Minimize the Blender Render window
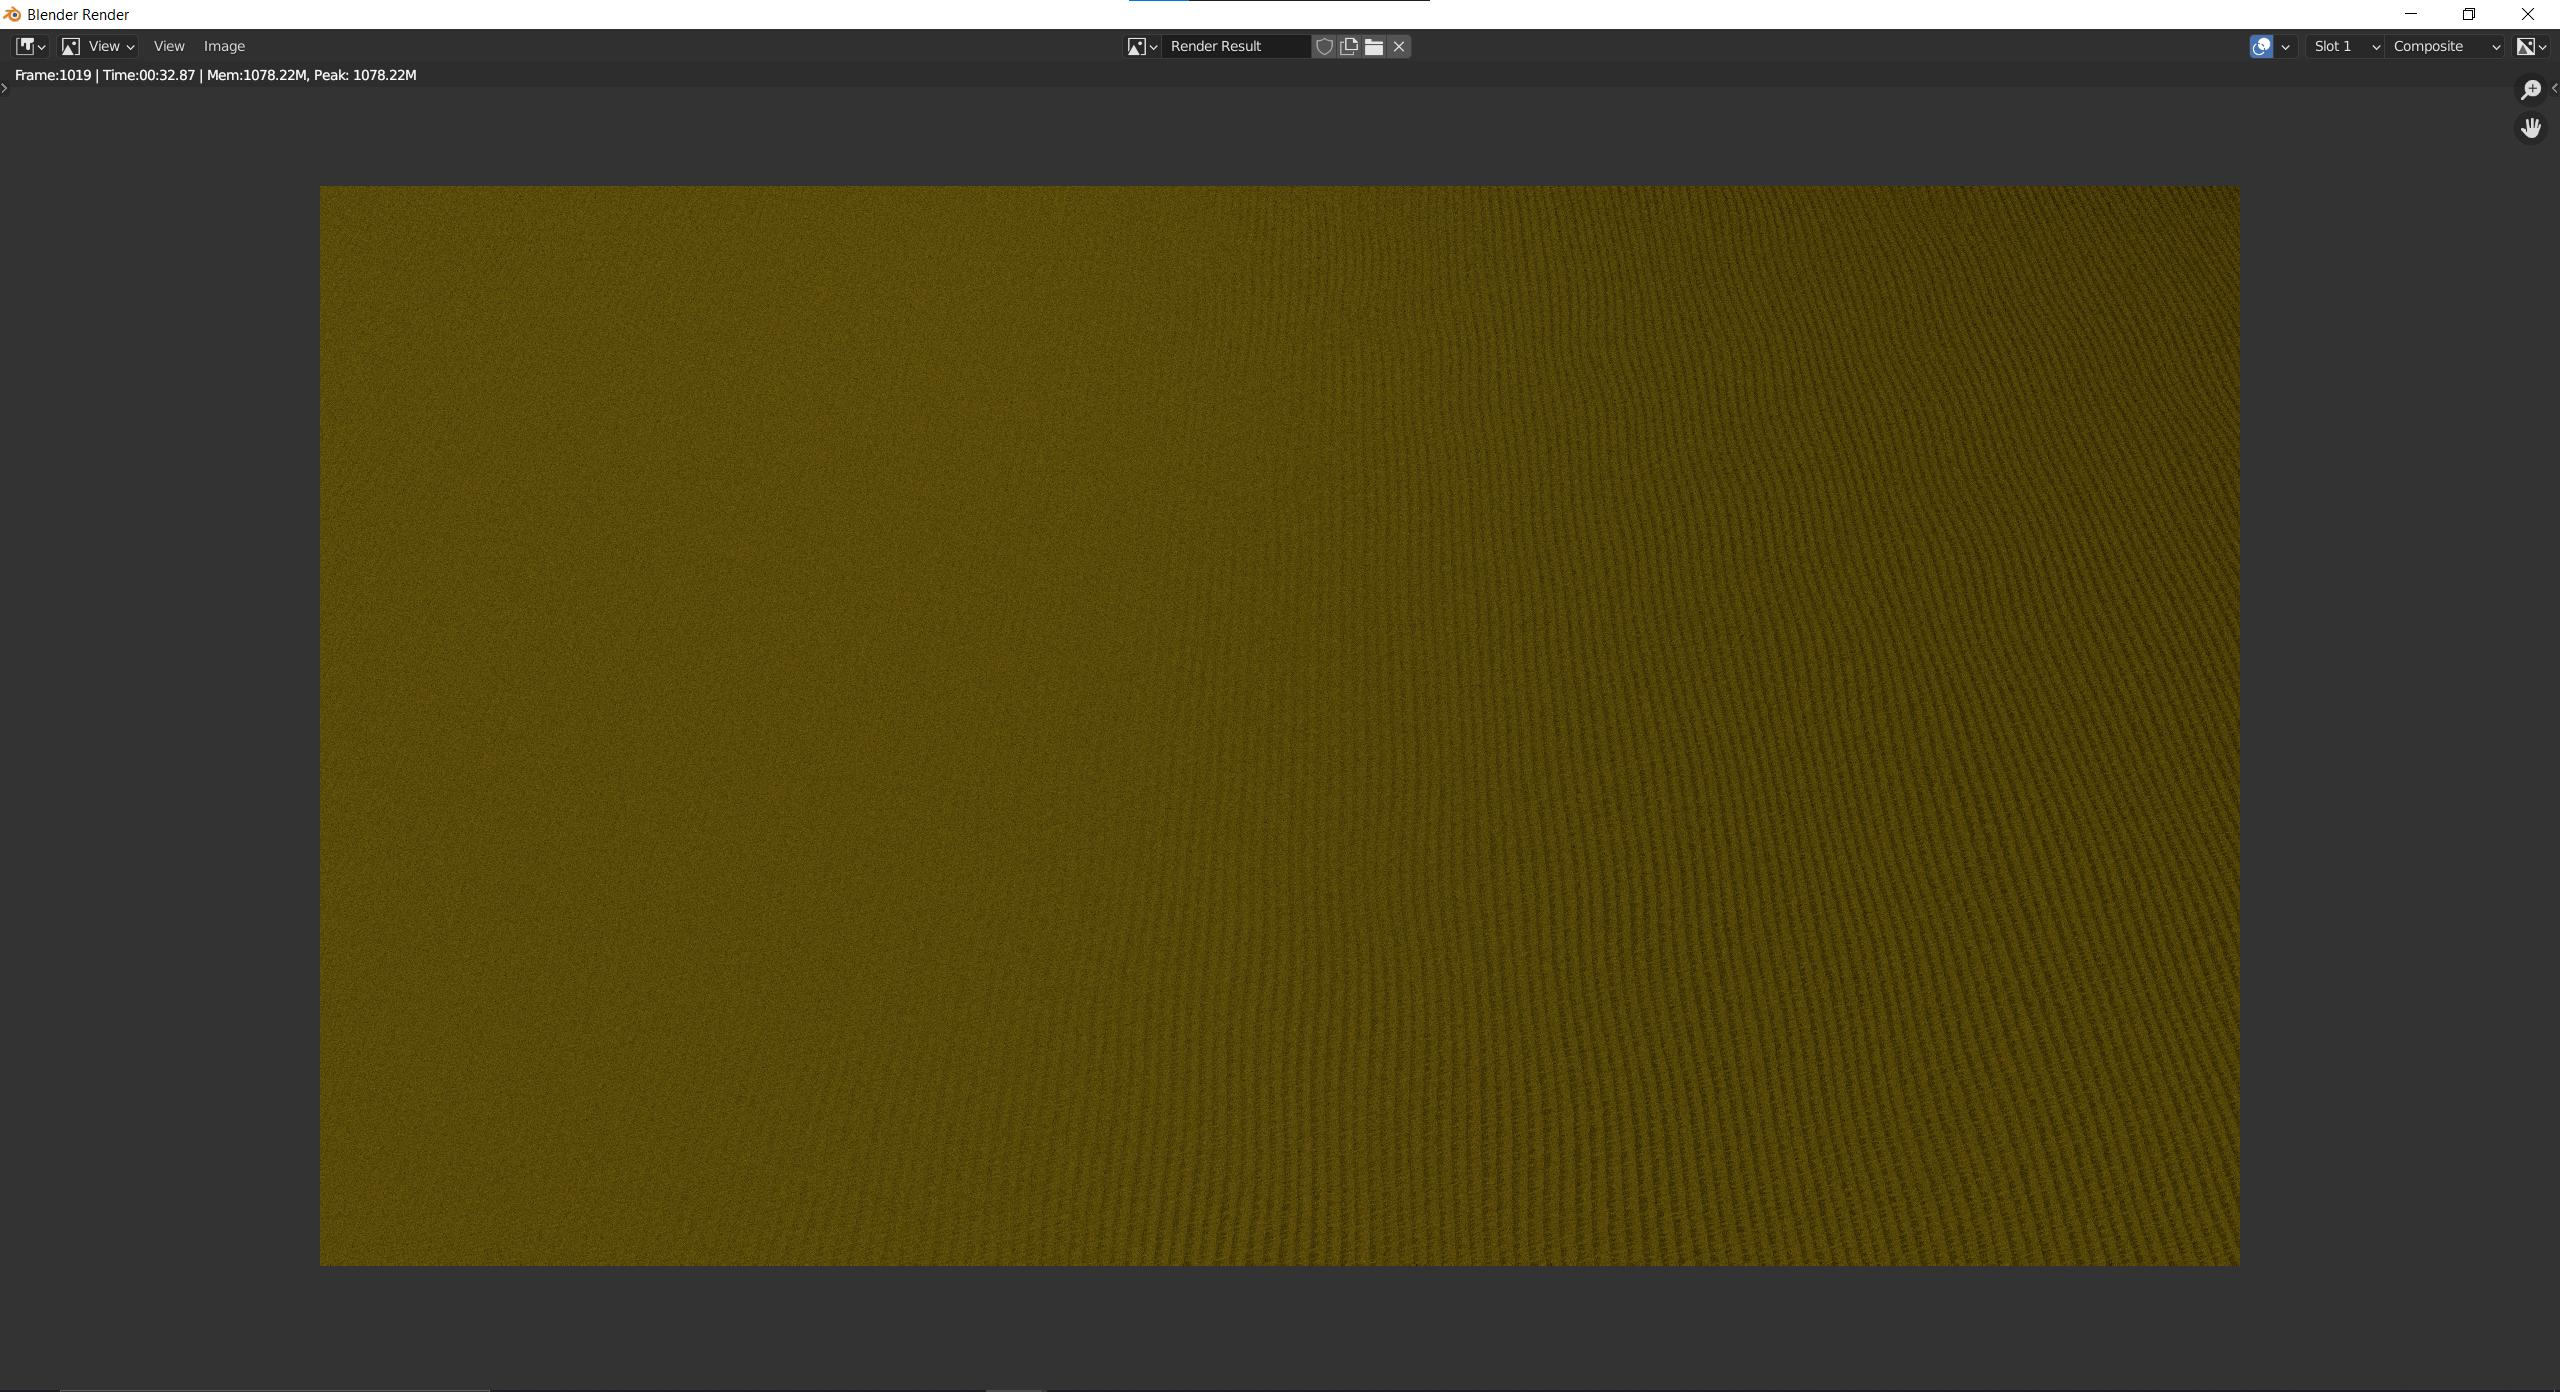2560x1392 pixels. (x=2411, y=14)
